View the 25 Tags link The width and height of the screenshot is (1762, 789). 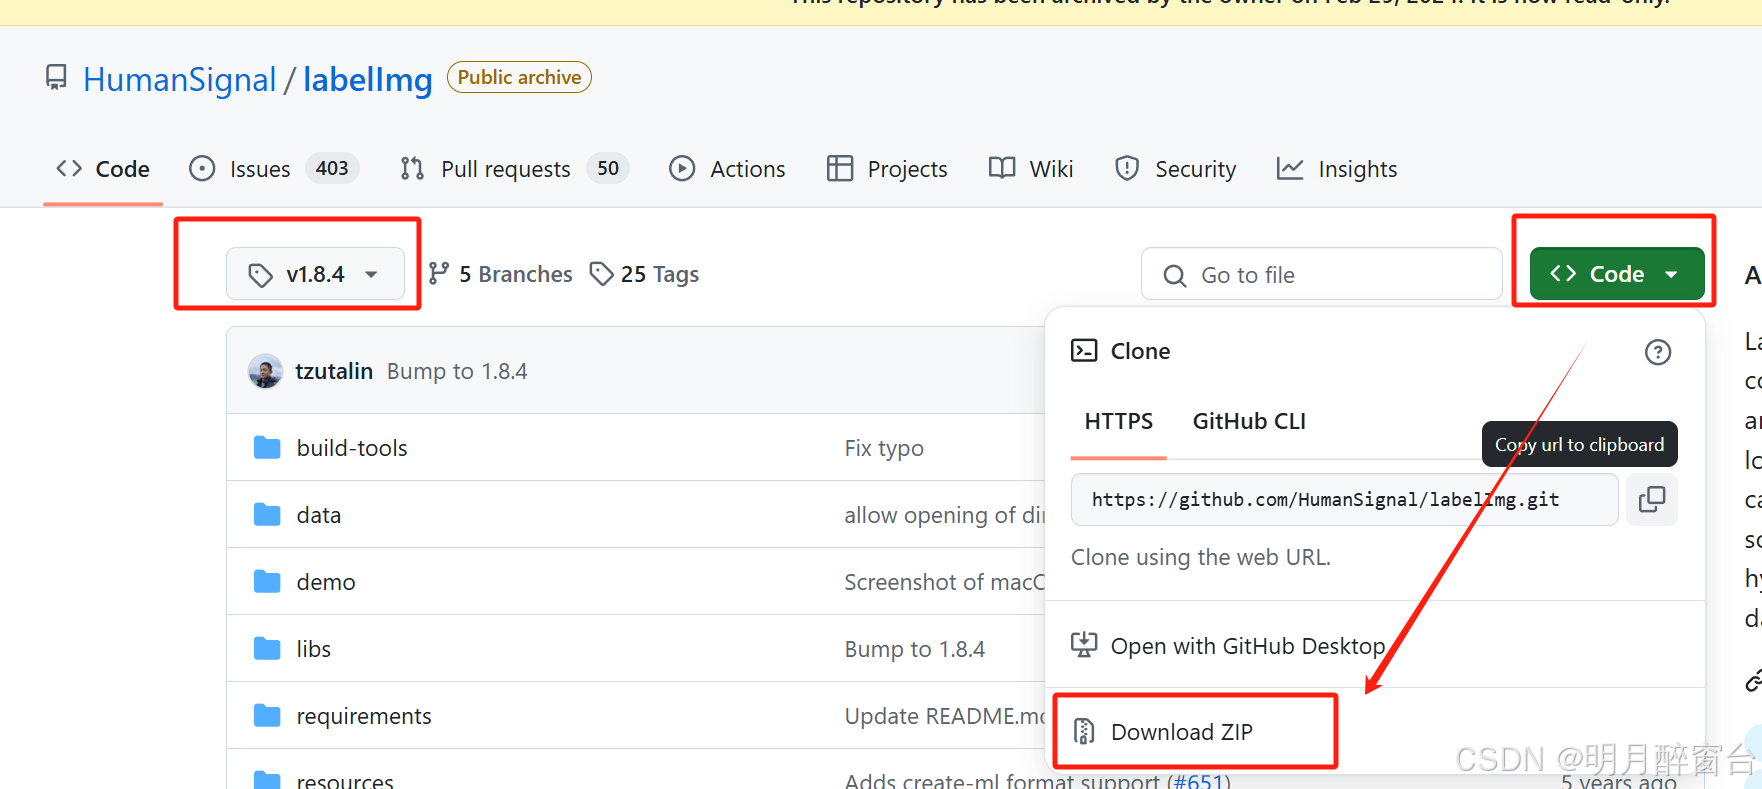point(644,274)
